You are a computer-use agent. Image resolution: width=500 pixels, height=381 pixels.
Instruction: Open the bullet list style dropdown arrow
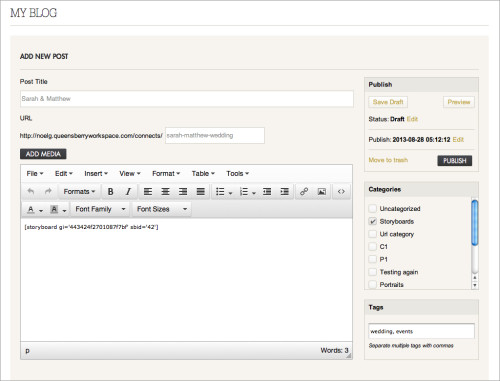tap(230, 193)
